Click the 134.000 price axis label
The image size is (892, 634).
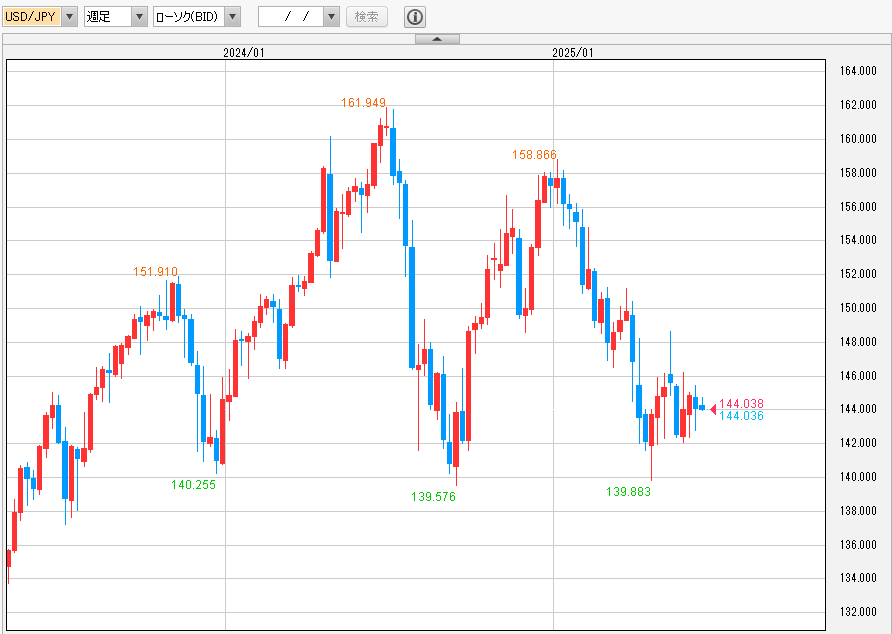coord(858,578)
